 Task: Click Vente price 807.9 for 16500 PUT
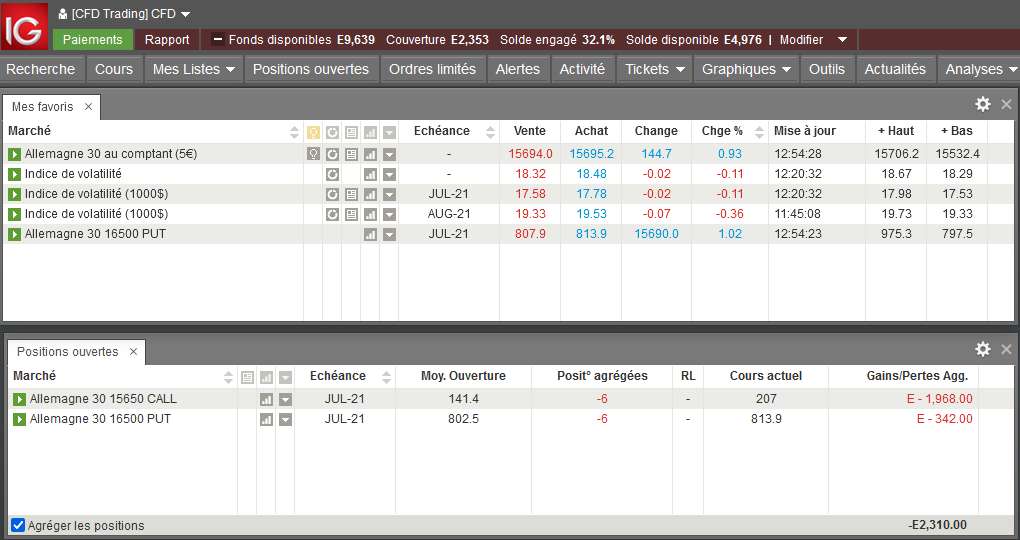click(x=530, y=234)
